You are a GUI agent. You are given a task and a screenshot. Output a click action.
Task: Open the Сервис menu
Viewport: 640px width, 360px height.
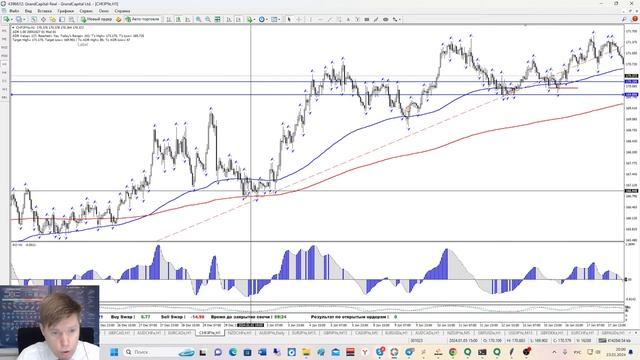tap(86, 11)
